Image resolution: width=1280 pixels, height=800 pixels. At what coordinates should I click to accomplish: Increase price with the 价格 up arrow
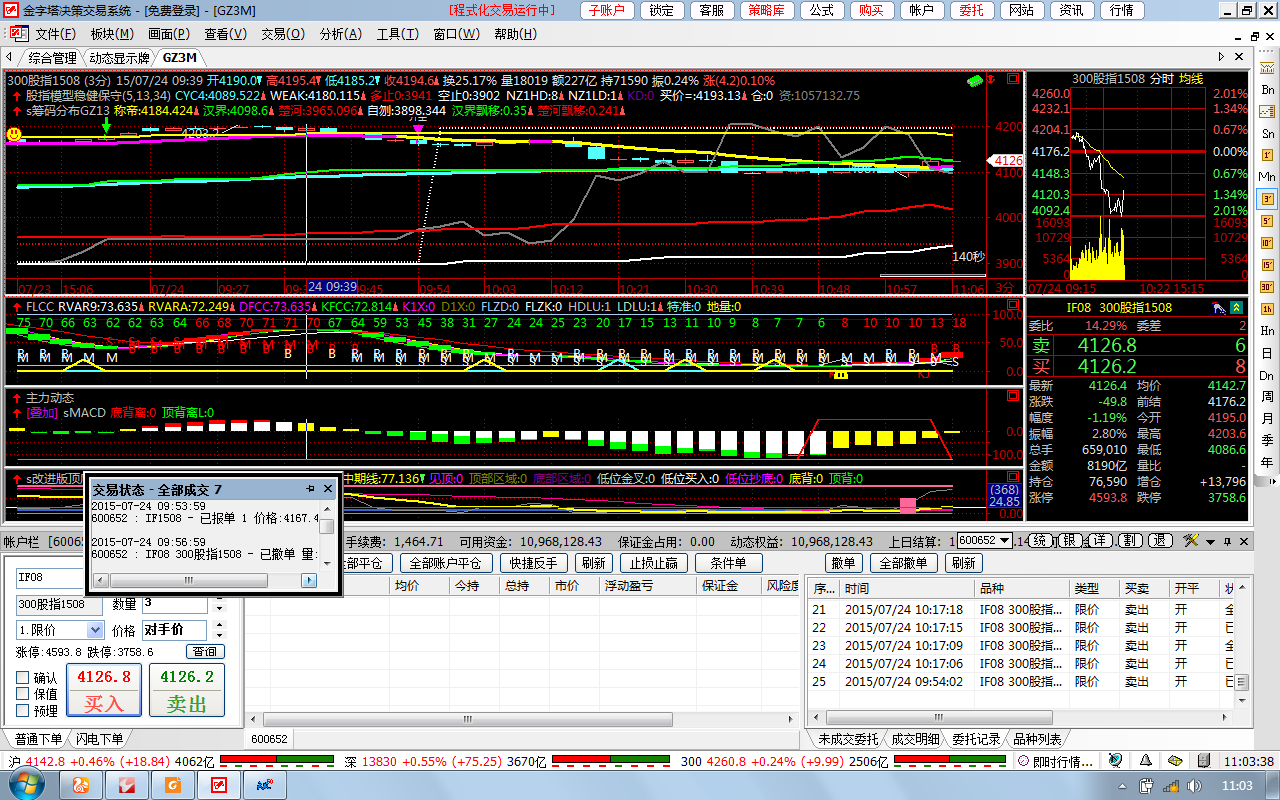pyautogui.click(x=219, y=626)
